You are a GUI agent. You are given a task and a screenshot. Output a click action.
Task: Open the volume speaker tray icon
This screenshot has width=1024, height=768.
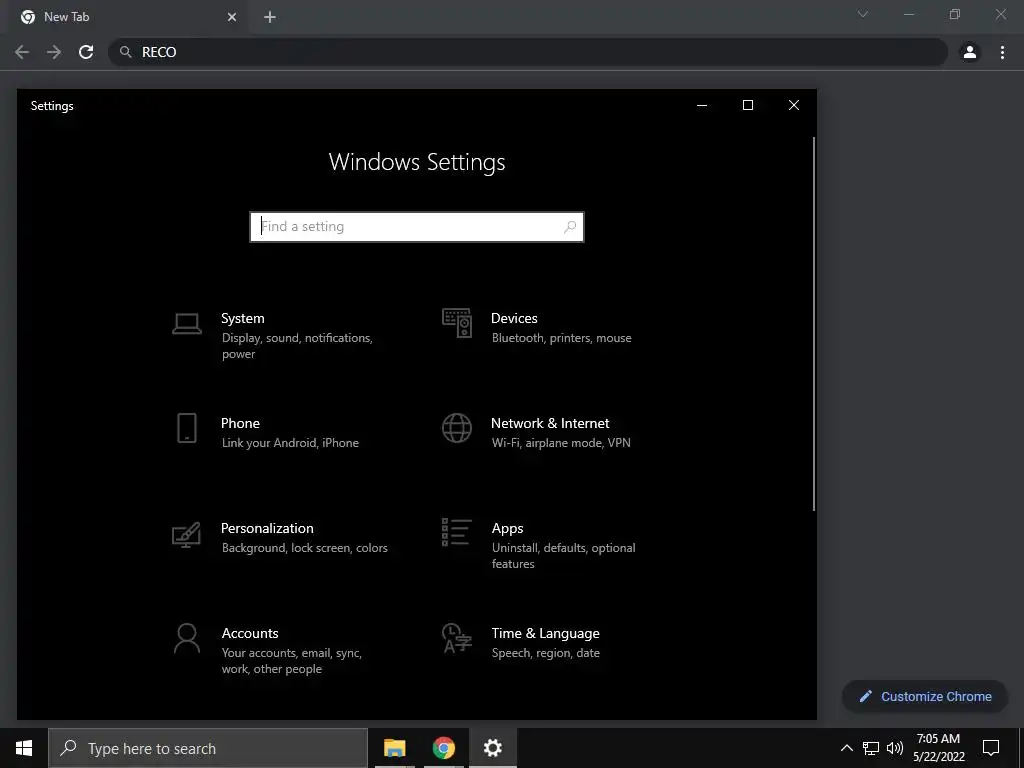[895, 748]
